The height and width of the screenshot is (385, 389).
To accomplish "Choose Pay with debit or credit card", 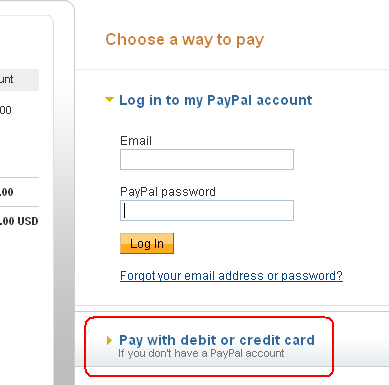I will (x=217, y=340).
